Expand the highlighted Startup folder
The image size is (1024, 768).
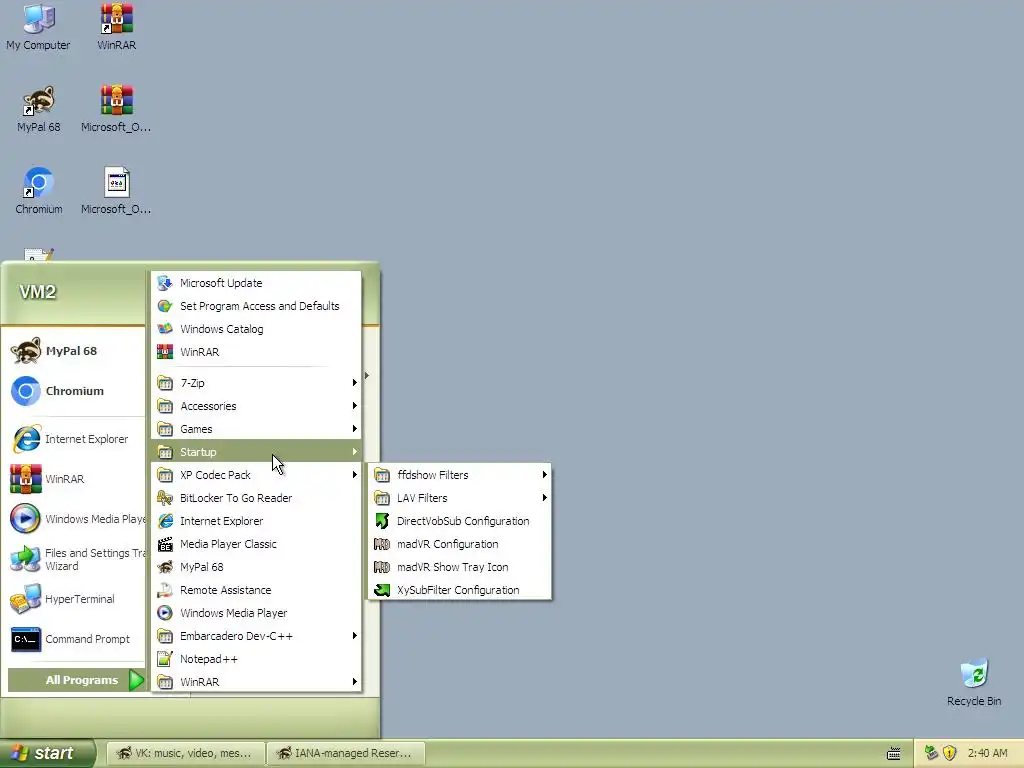point(256,452)
